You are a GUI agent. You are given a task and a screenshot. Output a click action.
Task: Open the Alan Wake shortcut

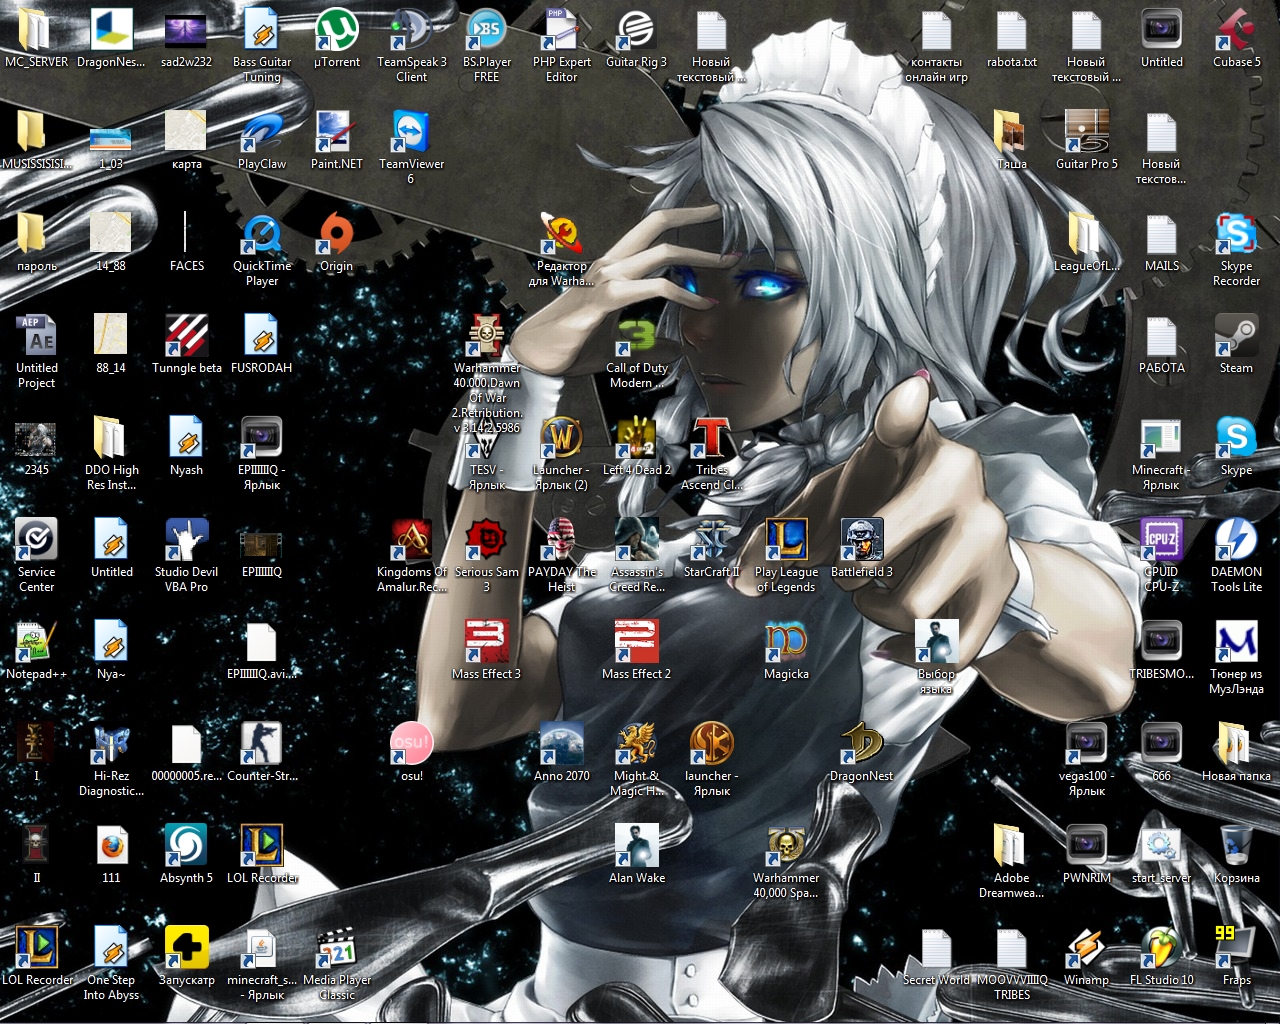[x=637, y=846]
